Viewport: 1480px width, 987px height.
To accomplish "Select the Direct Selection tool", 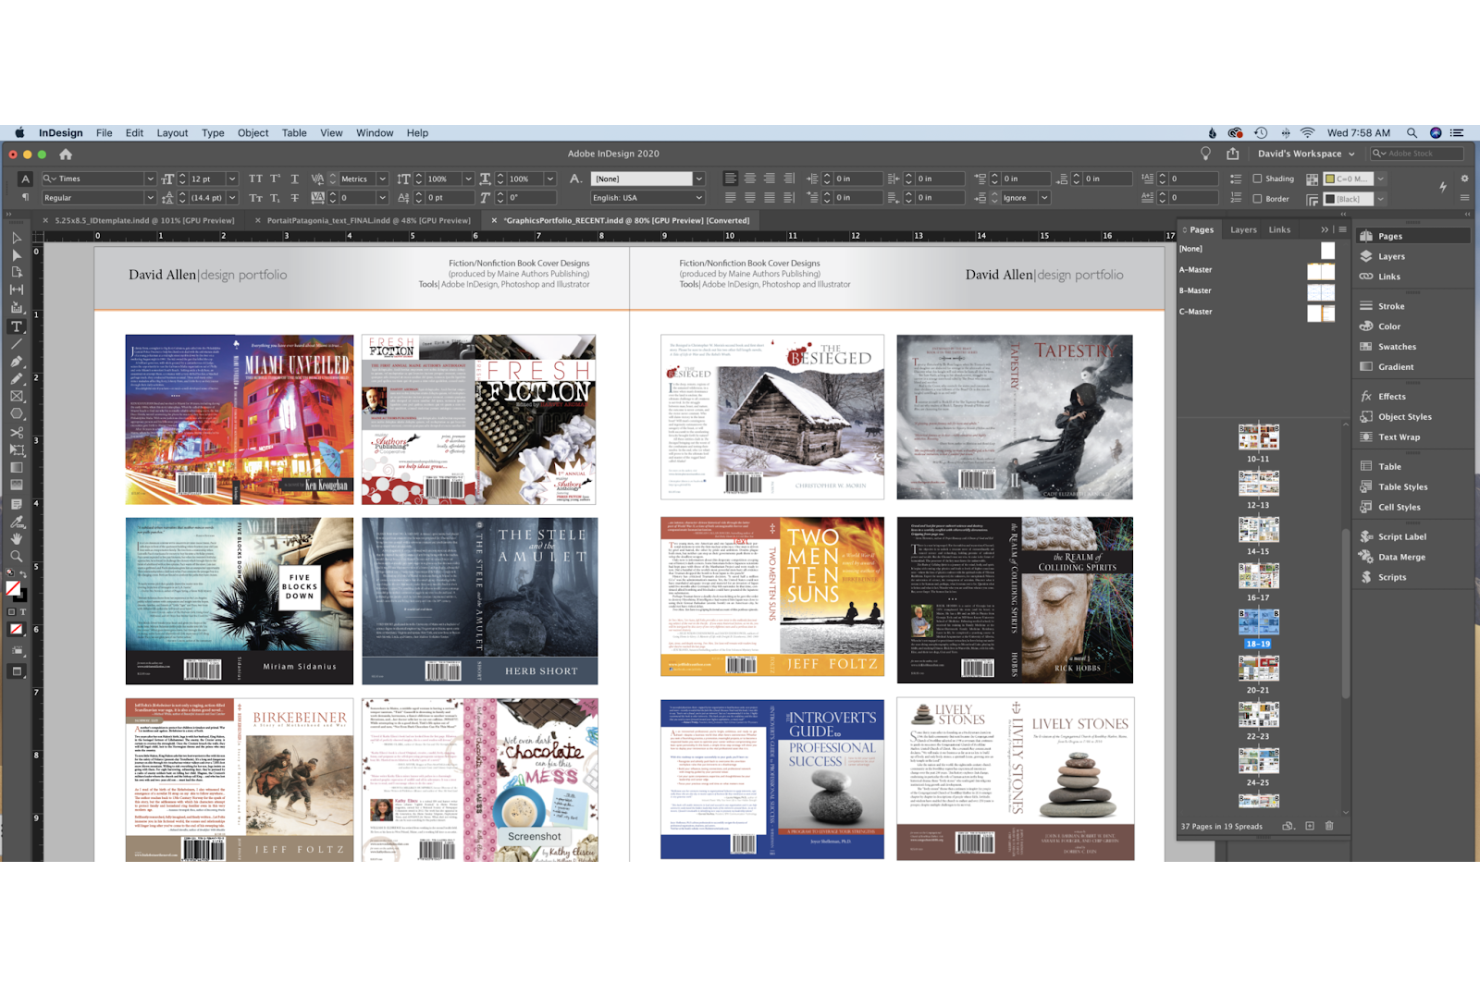I will pos(16,255).
